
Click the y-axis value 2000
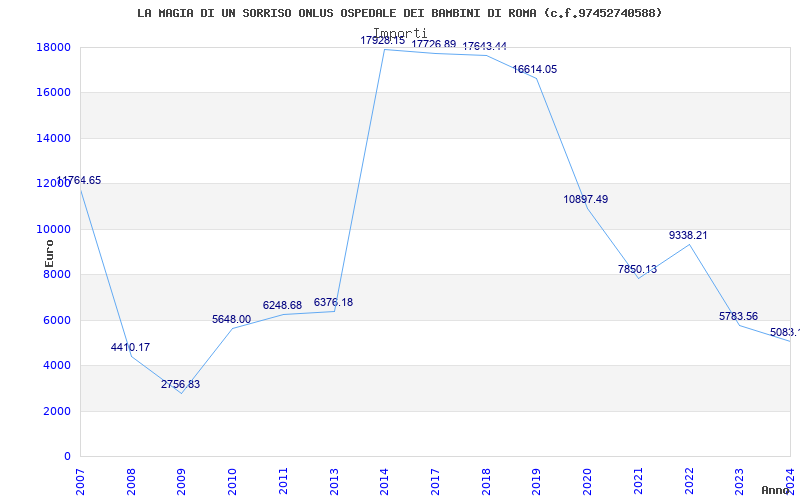coord(57,411)
